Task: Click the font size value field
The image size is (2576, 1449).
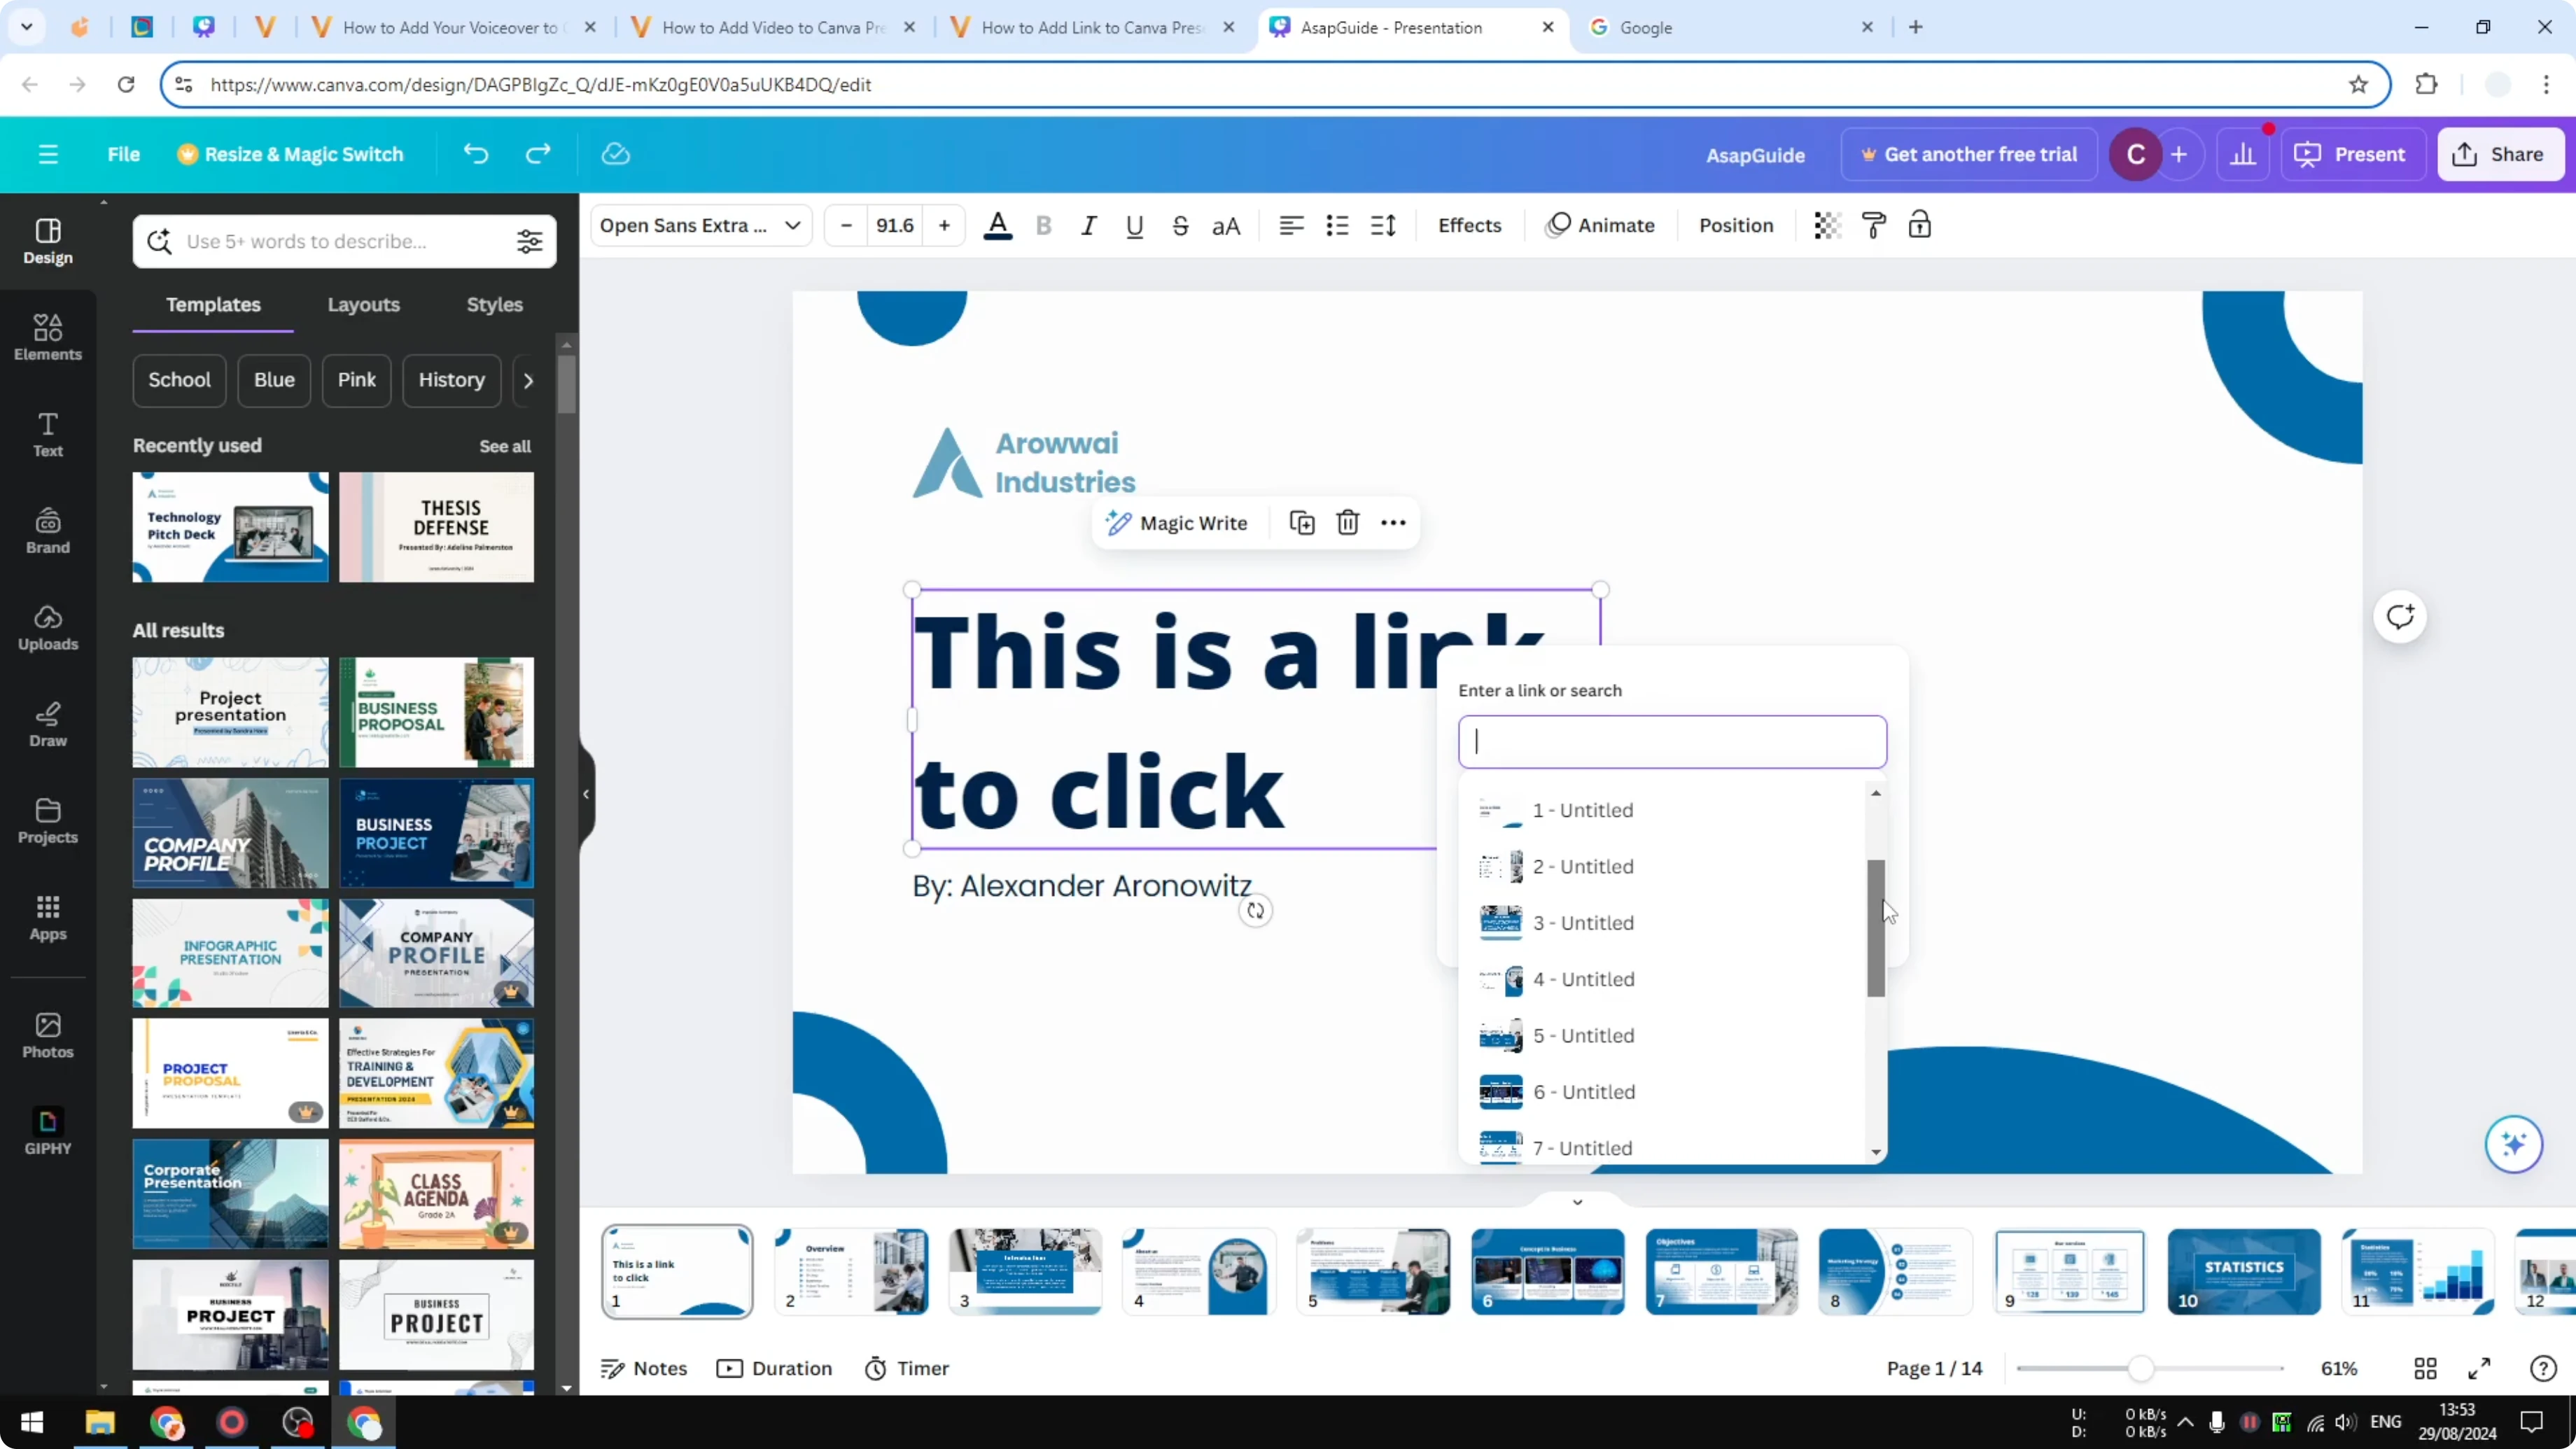Action: (895, 226)
